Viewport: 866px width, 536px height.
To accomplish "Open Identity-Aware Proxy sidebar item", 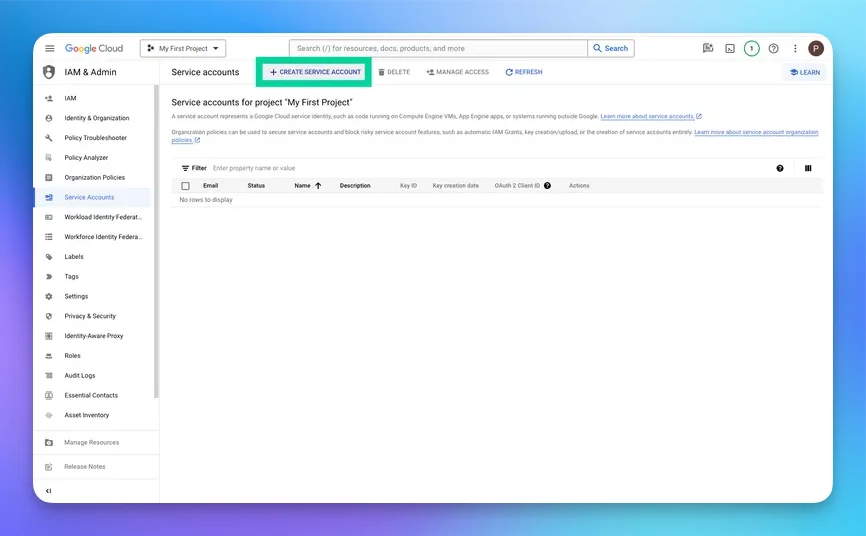I will [x=92, y=336].
